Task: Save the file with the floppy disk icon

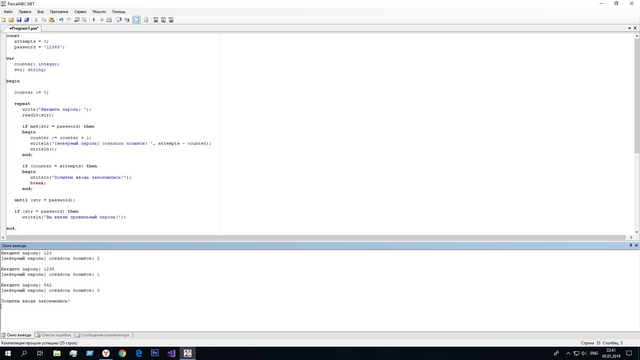Action: pyautogui.click(x=19, y=20)
